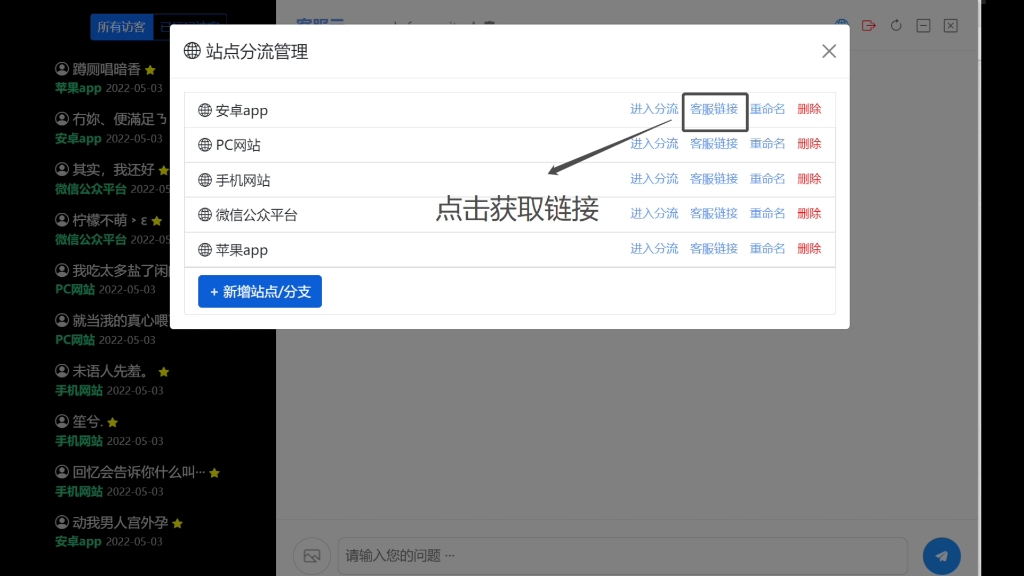Enter 进入分流 for the 苹果app site
This screenshot has width=1024, height=576.
tap(653, 248)
